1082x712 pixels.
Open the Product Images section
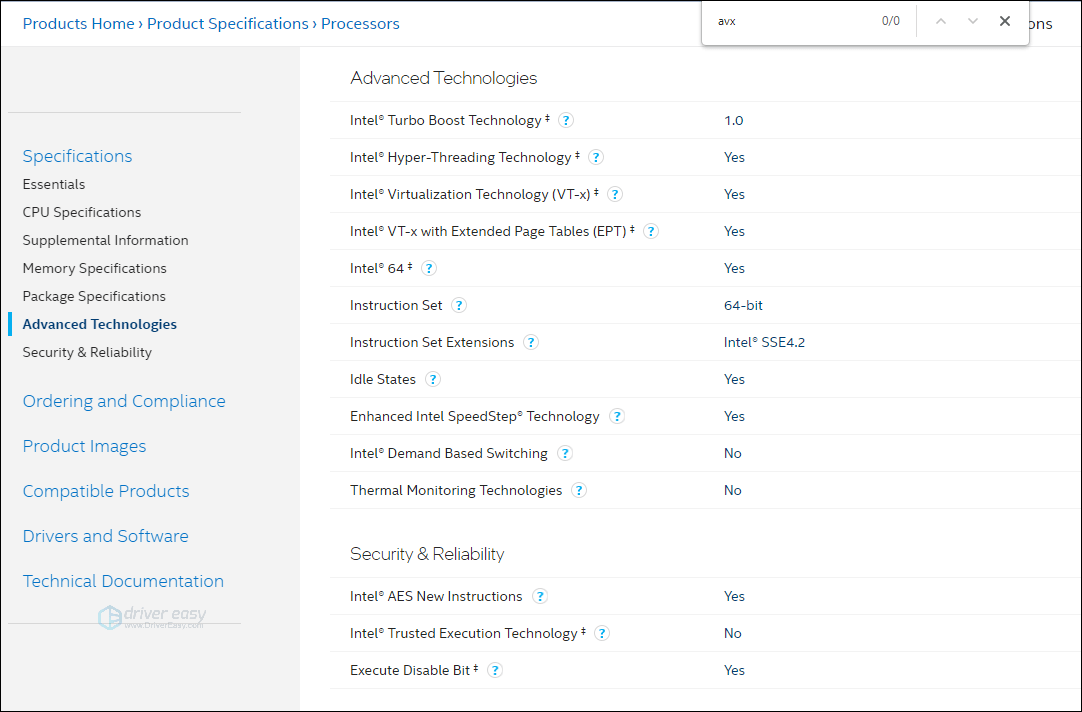84,446
